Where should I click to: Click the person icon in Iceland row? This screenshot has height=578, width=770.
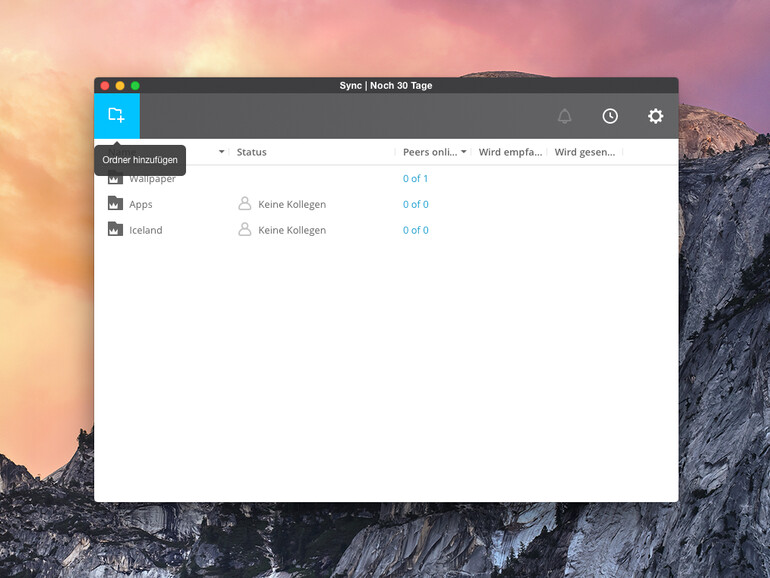245,229
